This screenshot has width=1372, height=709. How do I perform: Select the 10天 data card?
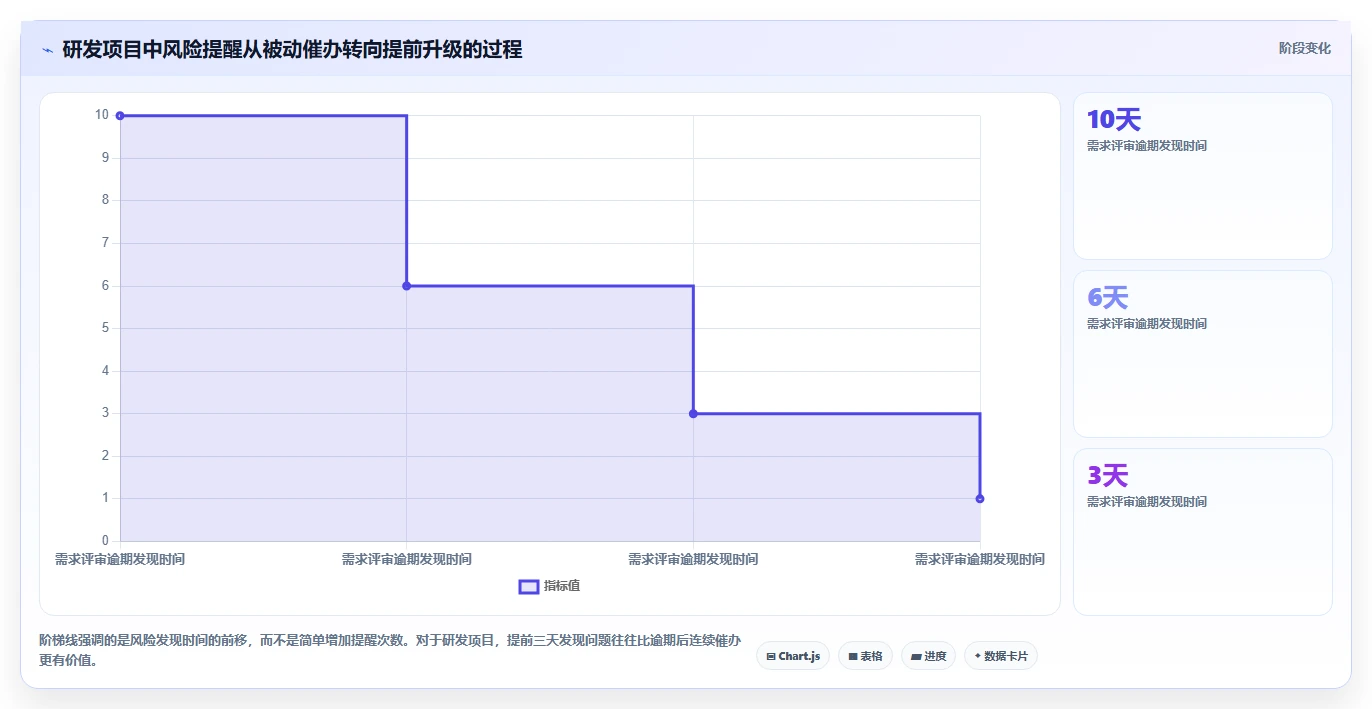coord(1202,176)
